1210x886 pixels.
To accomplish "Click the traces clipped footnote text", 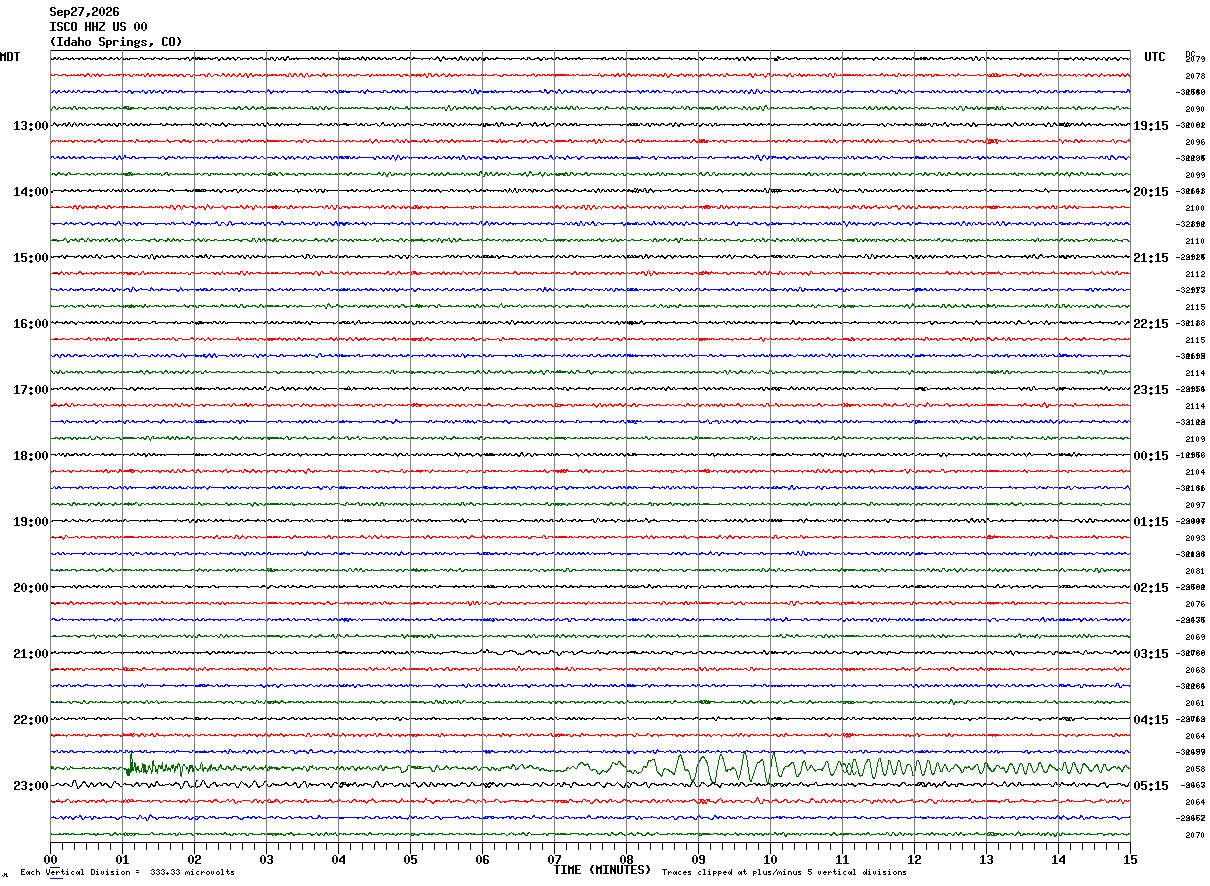I will click(x=784, y=872).
